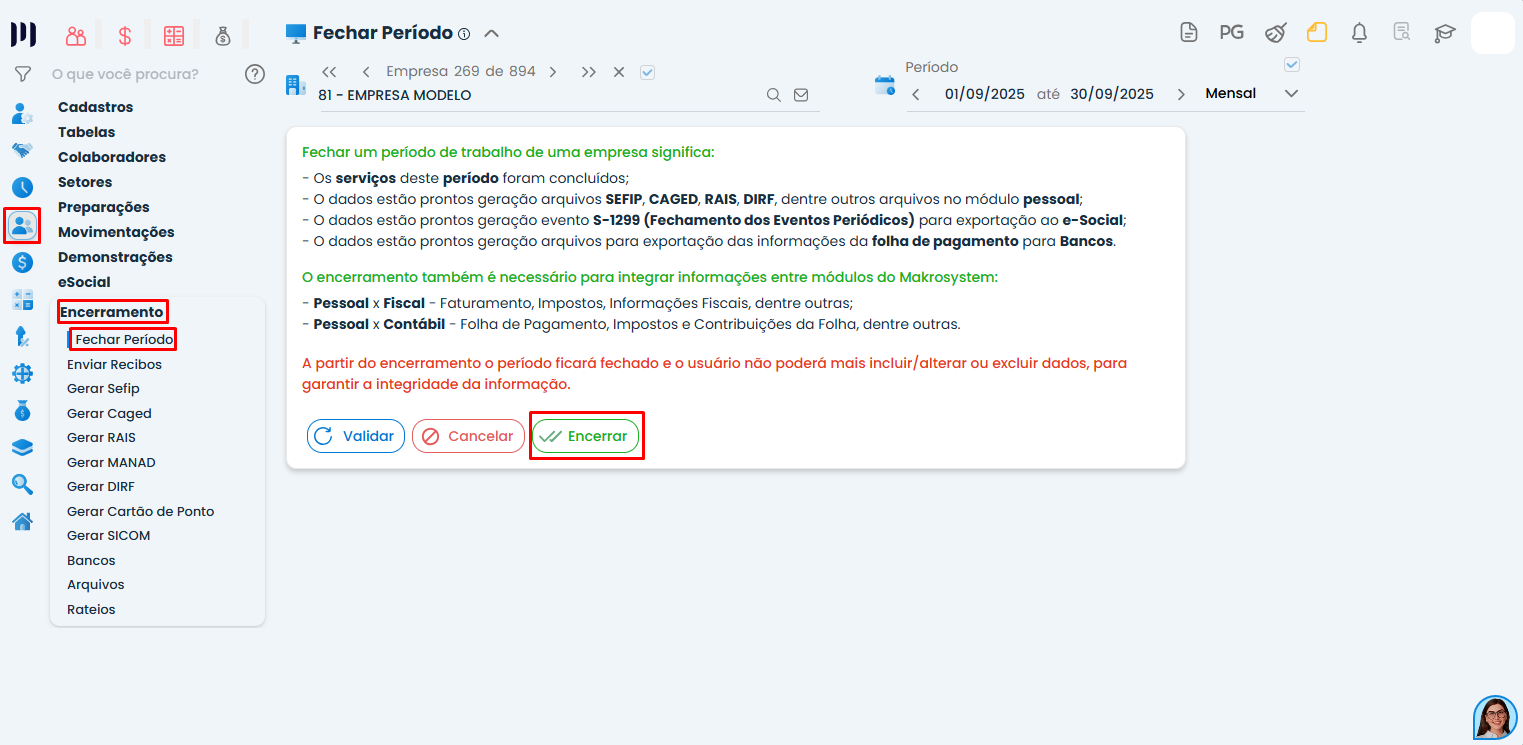This screenshot has width=1523, height=745.
Task: Click the 01/09/2025 start date field
Action: click(x=985, y=94)
